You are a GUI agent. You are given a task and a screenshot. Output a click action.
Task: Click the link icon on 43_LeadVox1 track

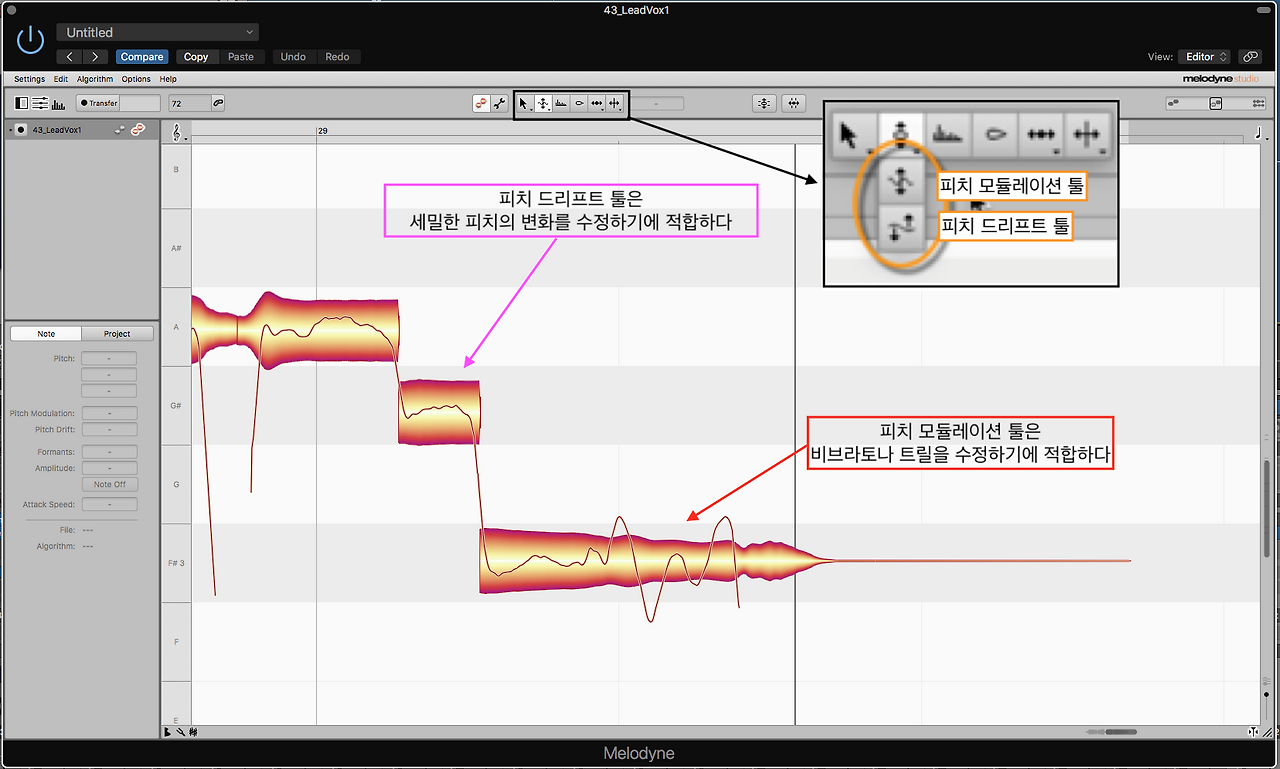pyautogui.click(x=138, y=130)
